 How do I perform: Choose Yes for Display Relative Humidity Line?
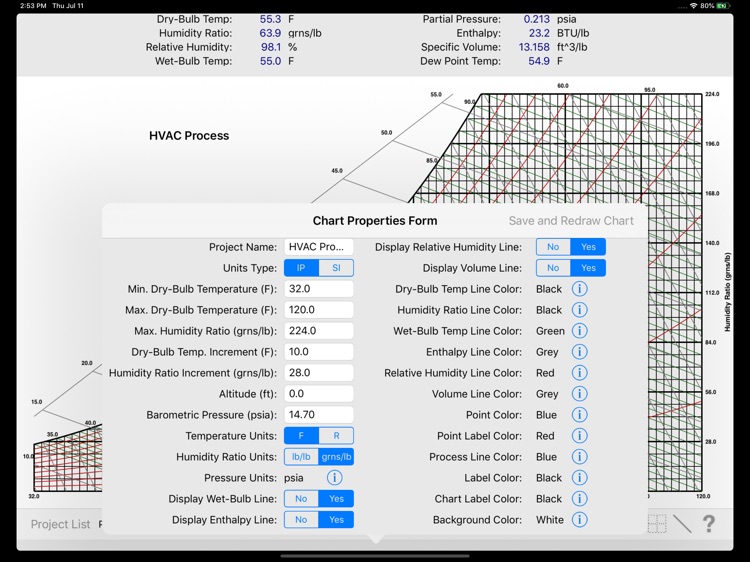point(588,247)
